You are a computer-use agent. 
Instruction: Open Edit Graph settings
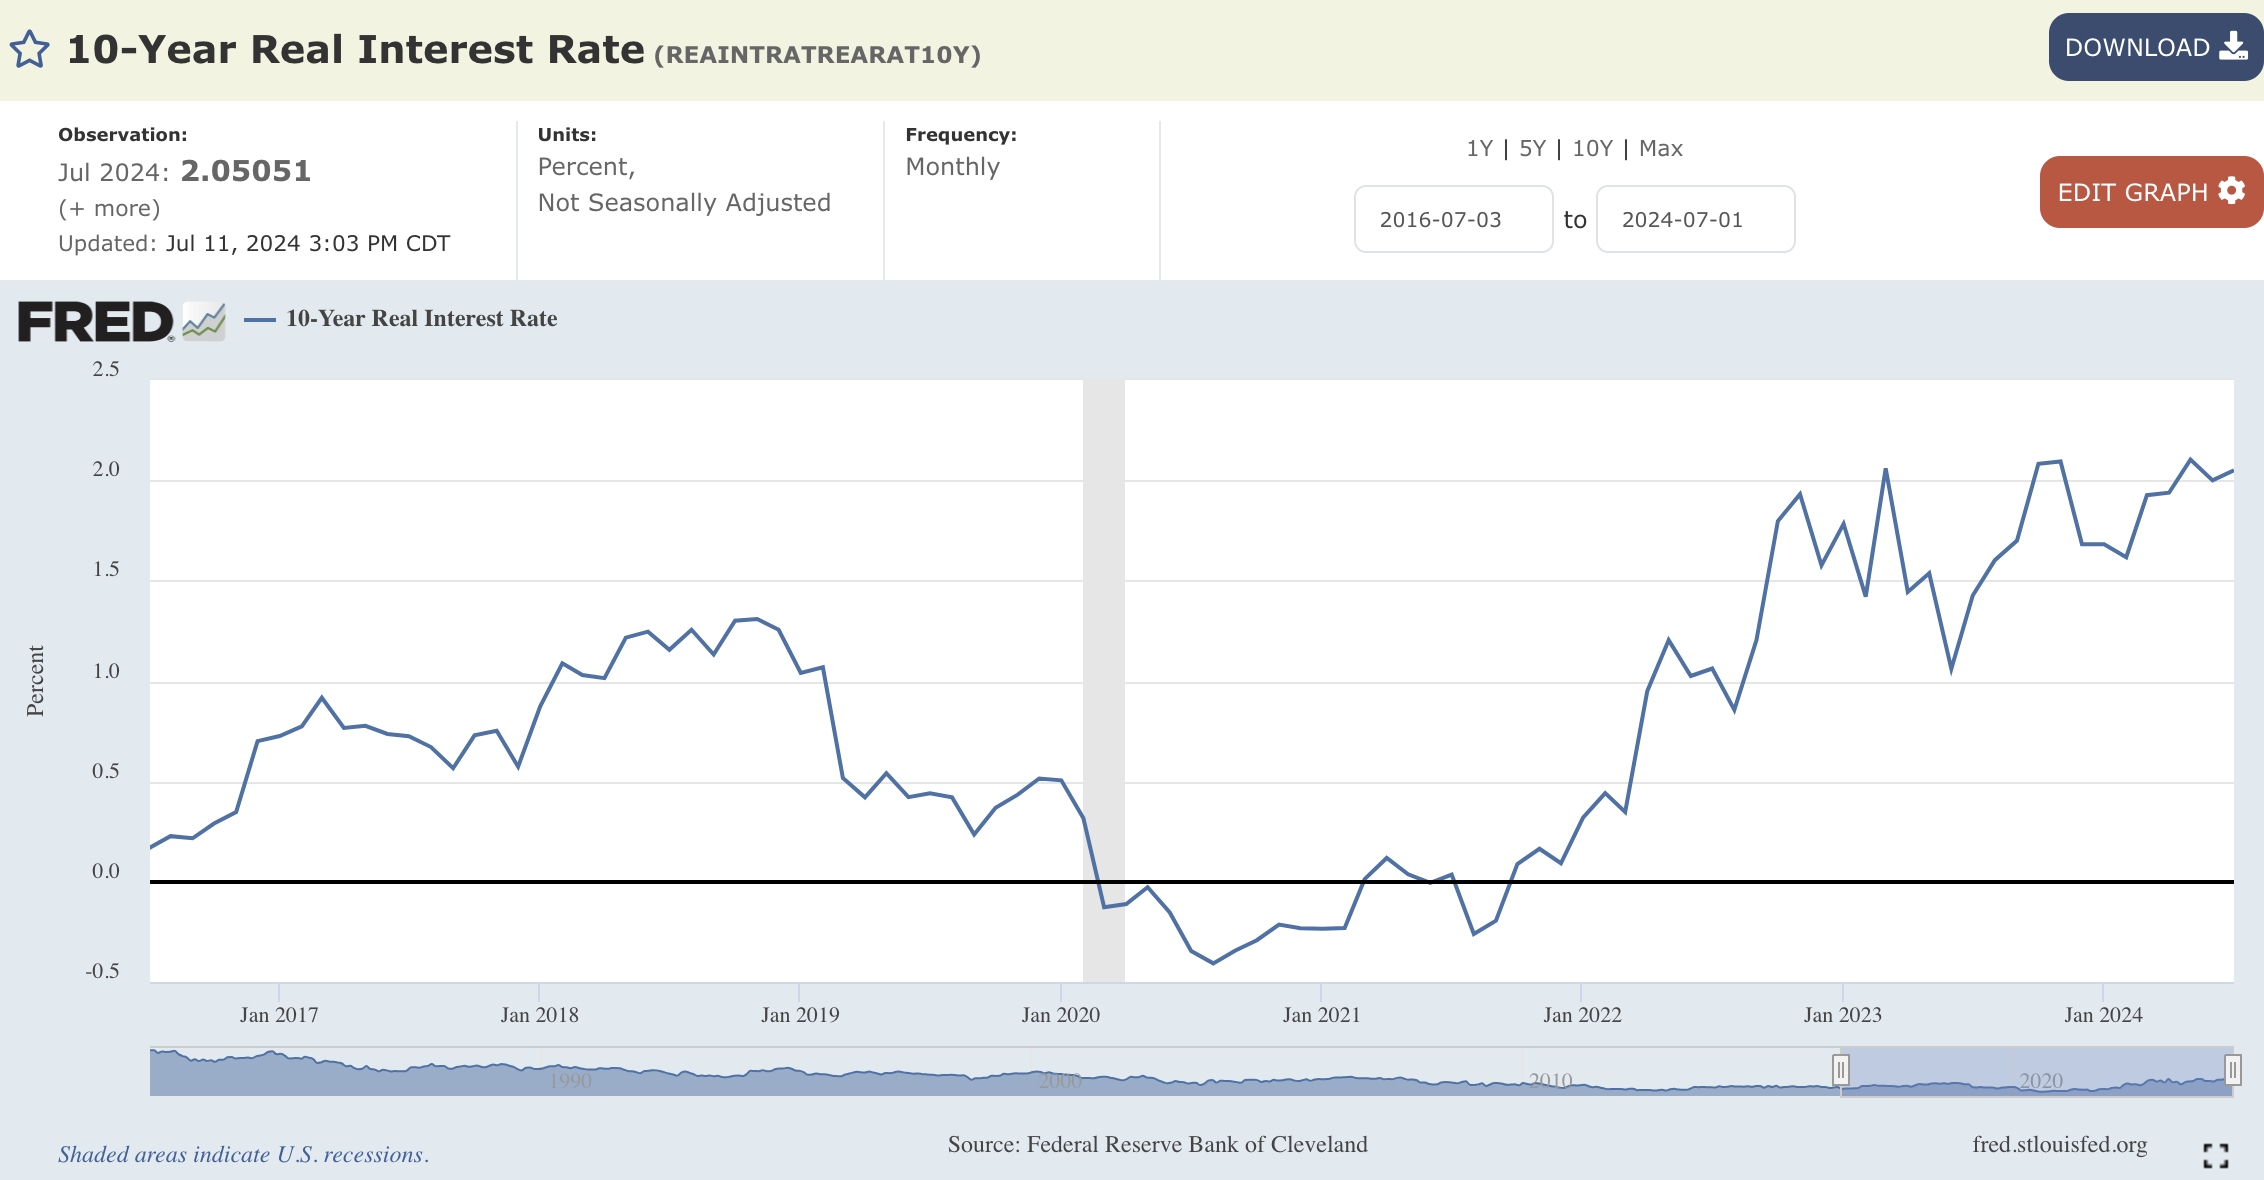[2150, 192]
